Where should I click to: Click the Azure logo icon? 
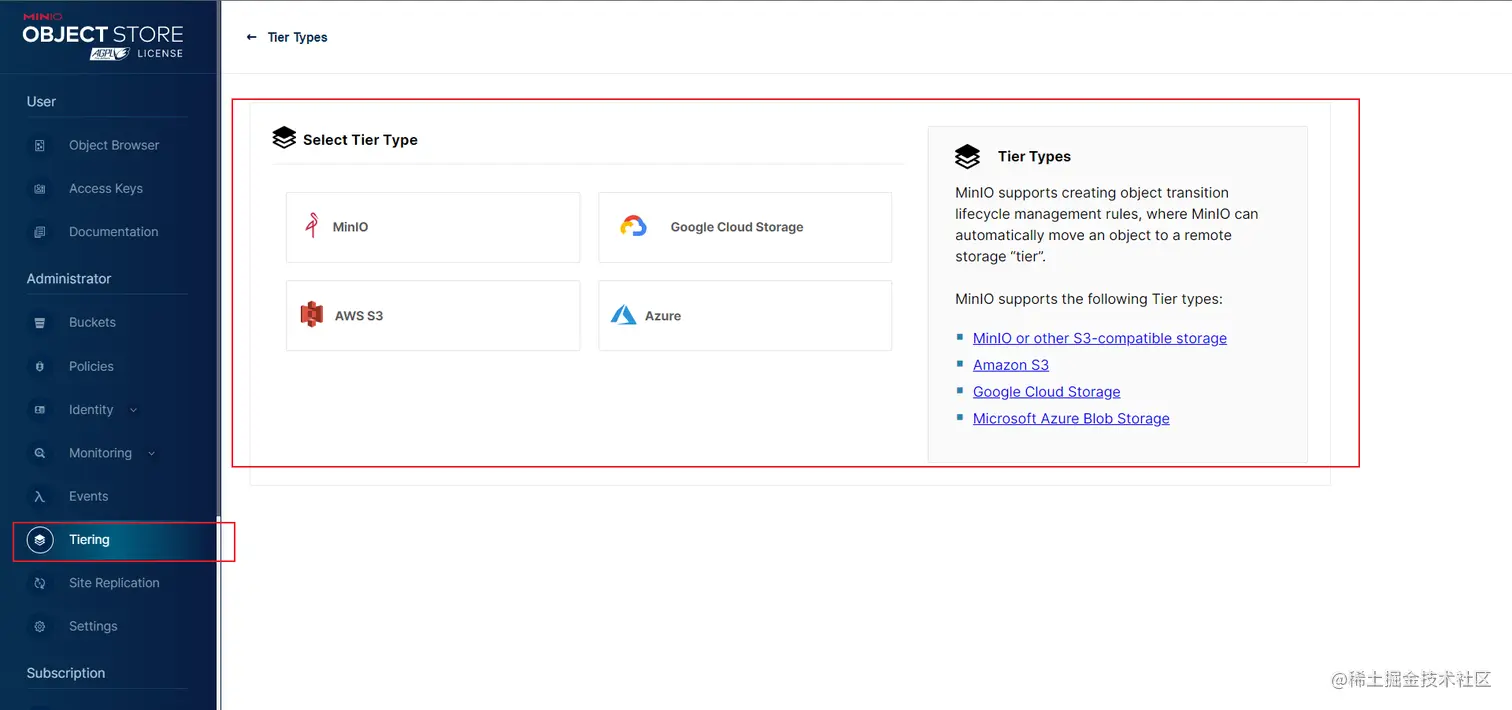tap(624, 315)
